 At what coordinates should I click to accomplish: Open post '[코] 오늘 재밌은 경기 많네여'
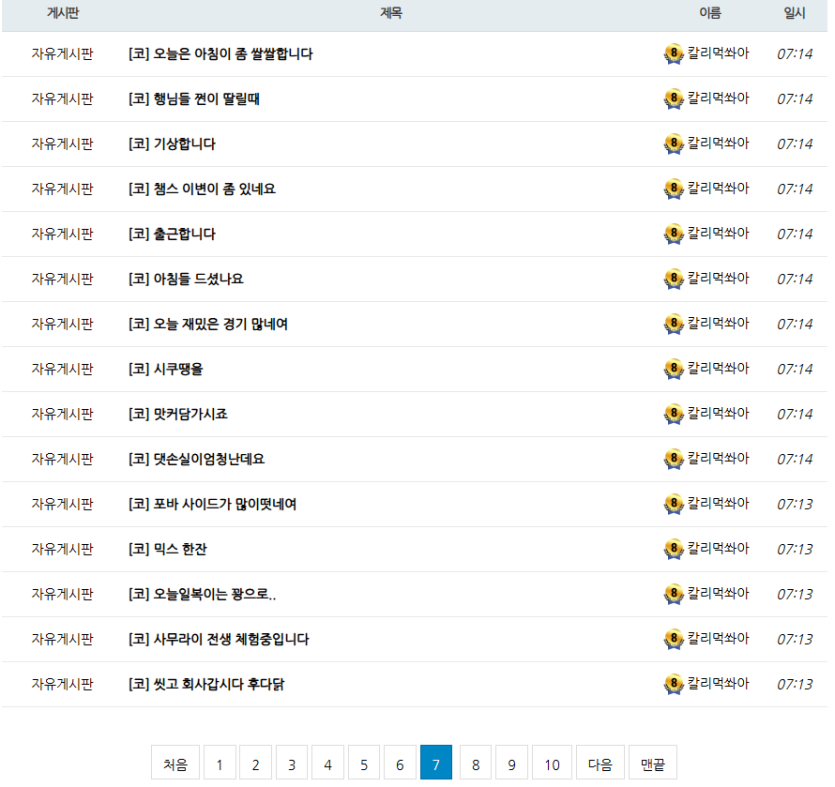[x=208, y=324]
